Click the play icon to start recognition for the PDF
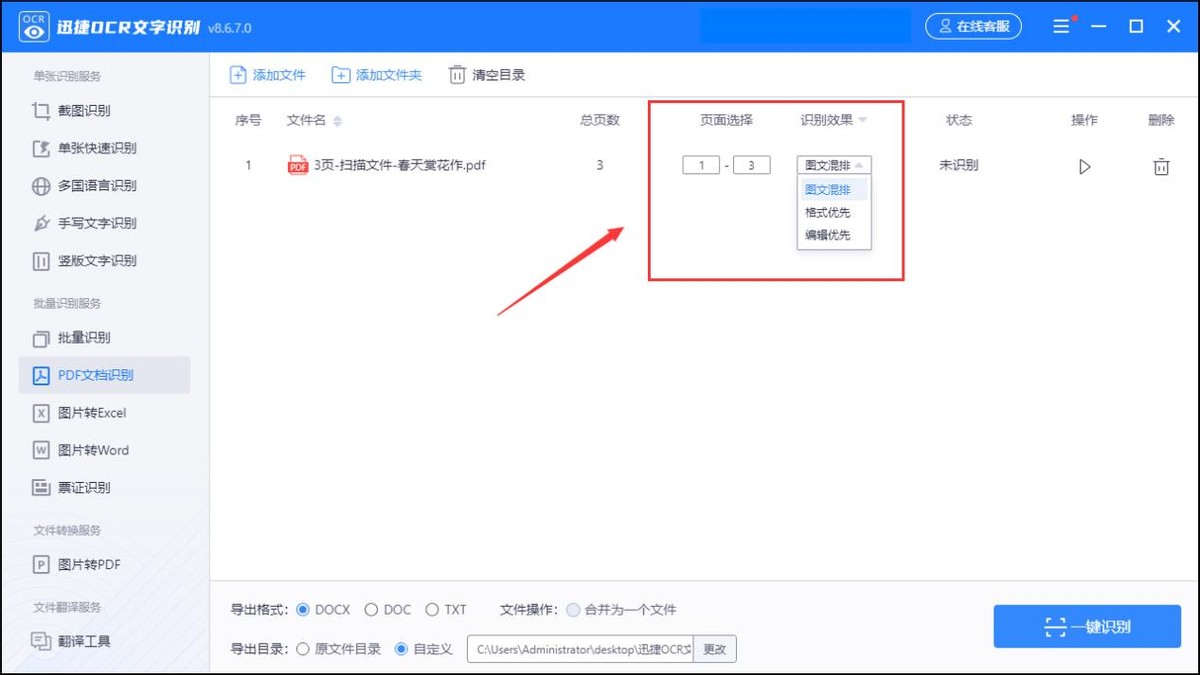Viewport: 1200px width, 675px height. pos(1085,167)
